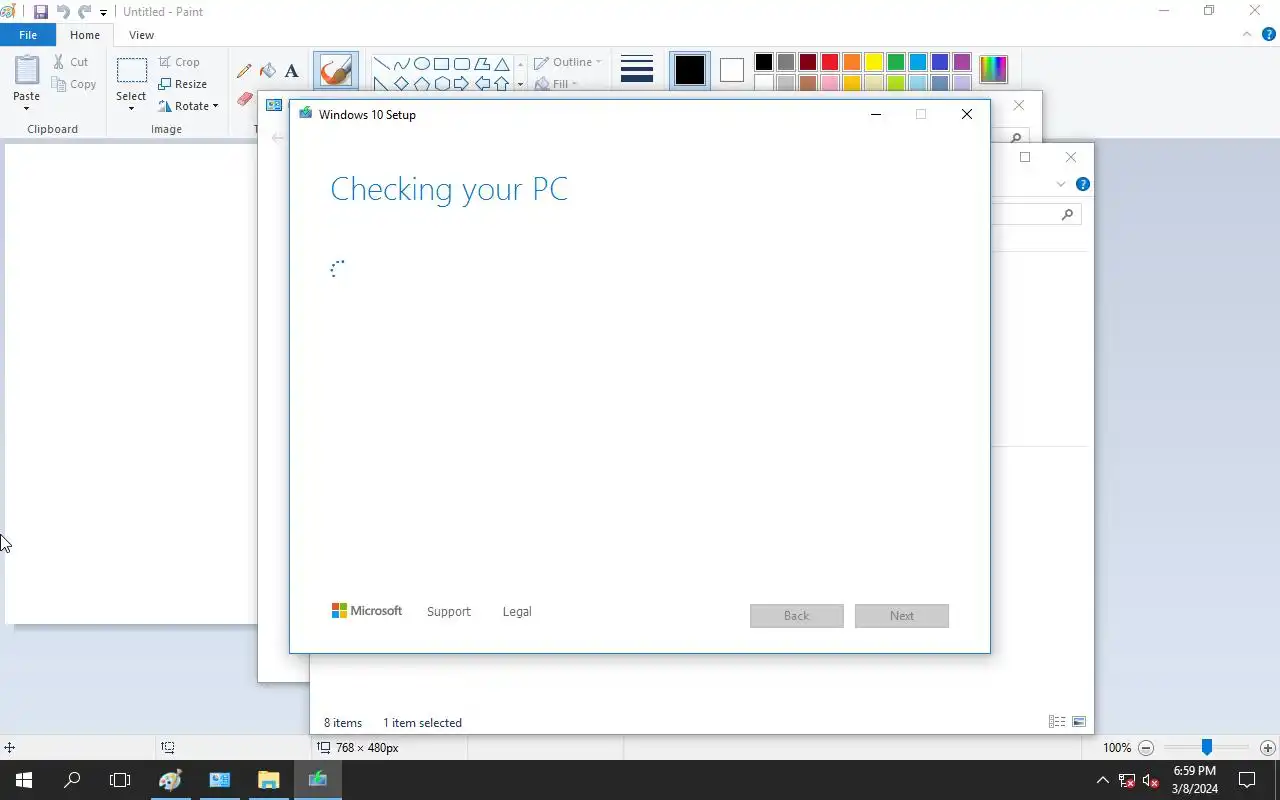Image resolution: width=1280 pixels, height=800 pixels.
Task: Switch File Explorer to large icons view
Action: click(1079, 722)
